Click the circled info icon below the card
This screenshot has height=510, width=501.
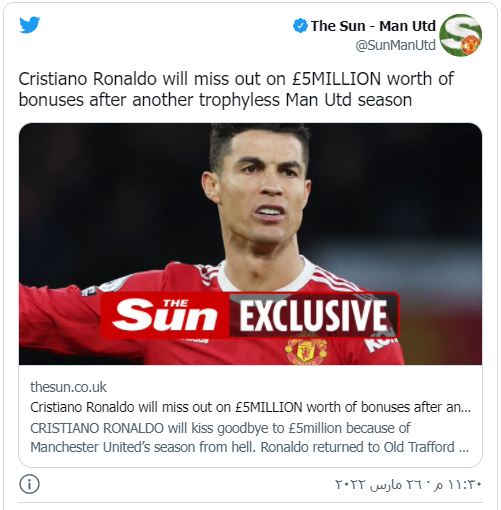click(29, 484)
